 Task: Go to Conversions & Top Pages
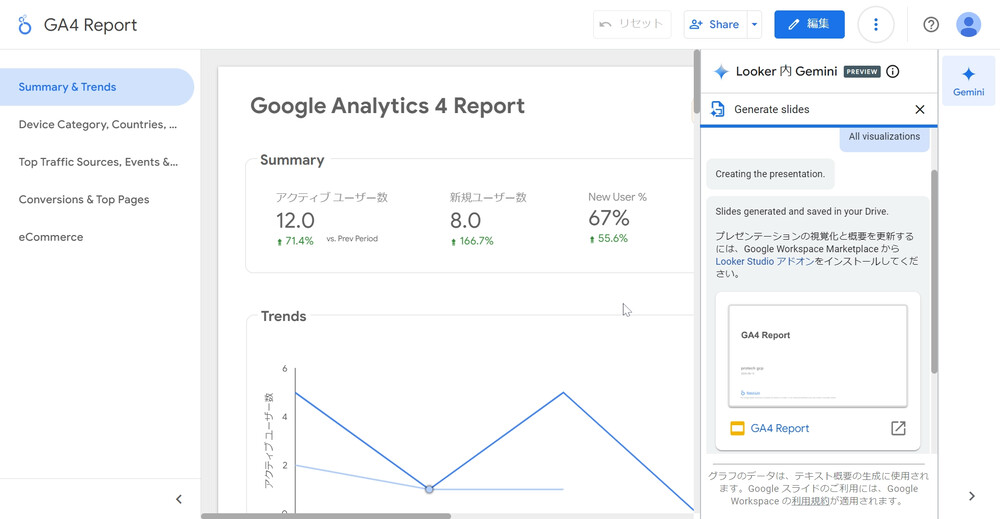click(x=84, y=200)
